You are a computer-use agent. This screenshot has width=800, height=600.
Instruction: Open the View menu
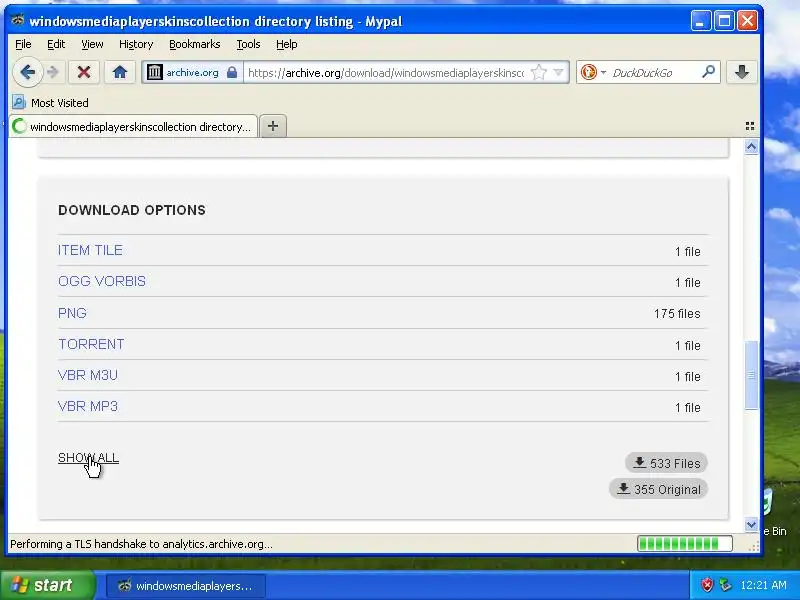coord(92,44)
